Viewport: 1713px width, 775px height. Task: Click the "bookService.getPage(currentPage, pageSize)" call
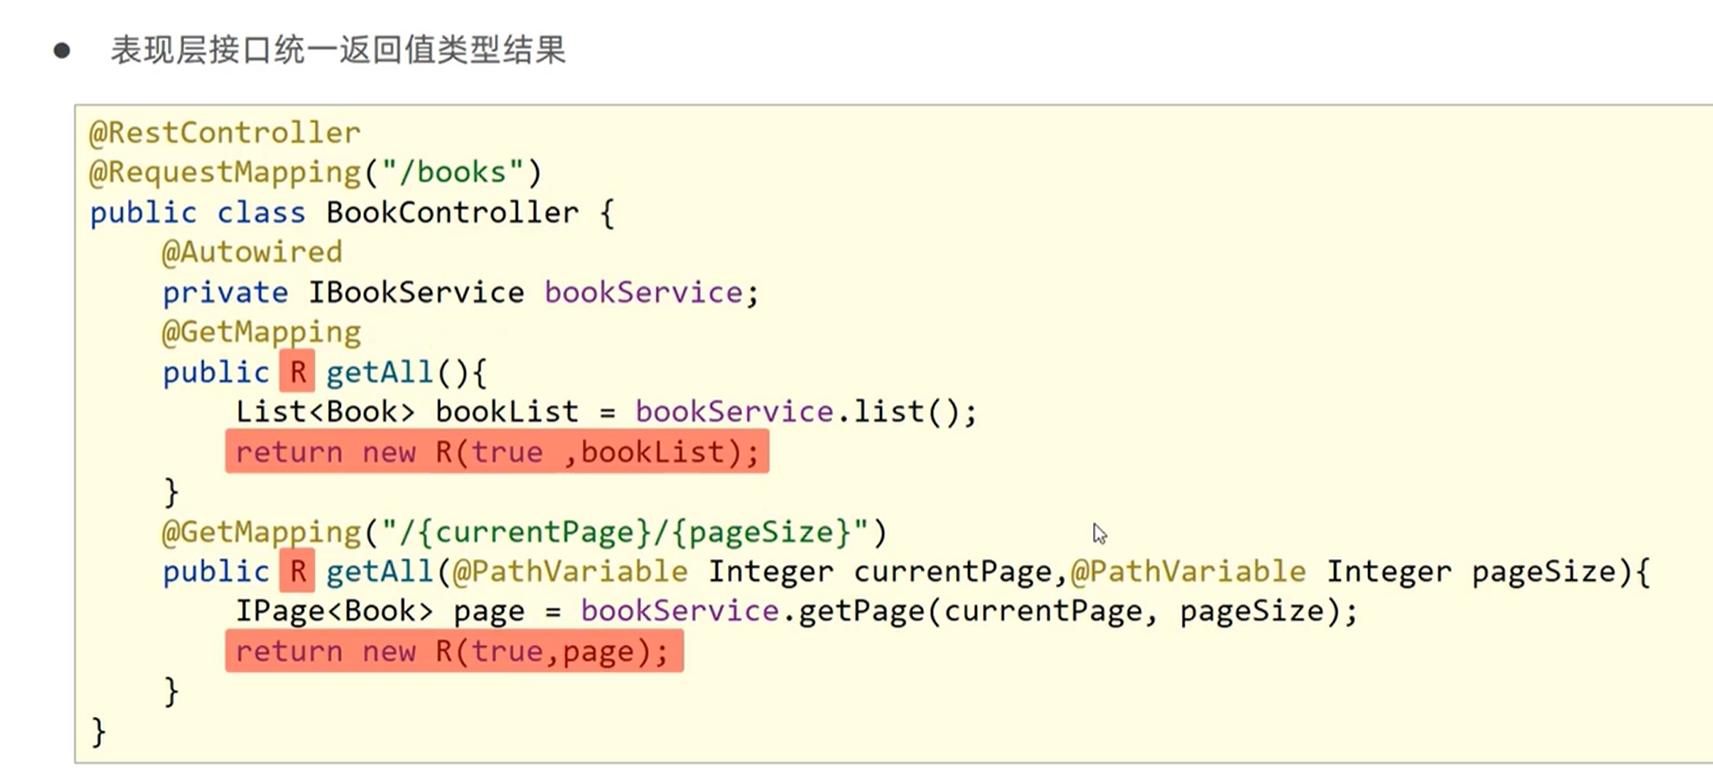959,611
